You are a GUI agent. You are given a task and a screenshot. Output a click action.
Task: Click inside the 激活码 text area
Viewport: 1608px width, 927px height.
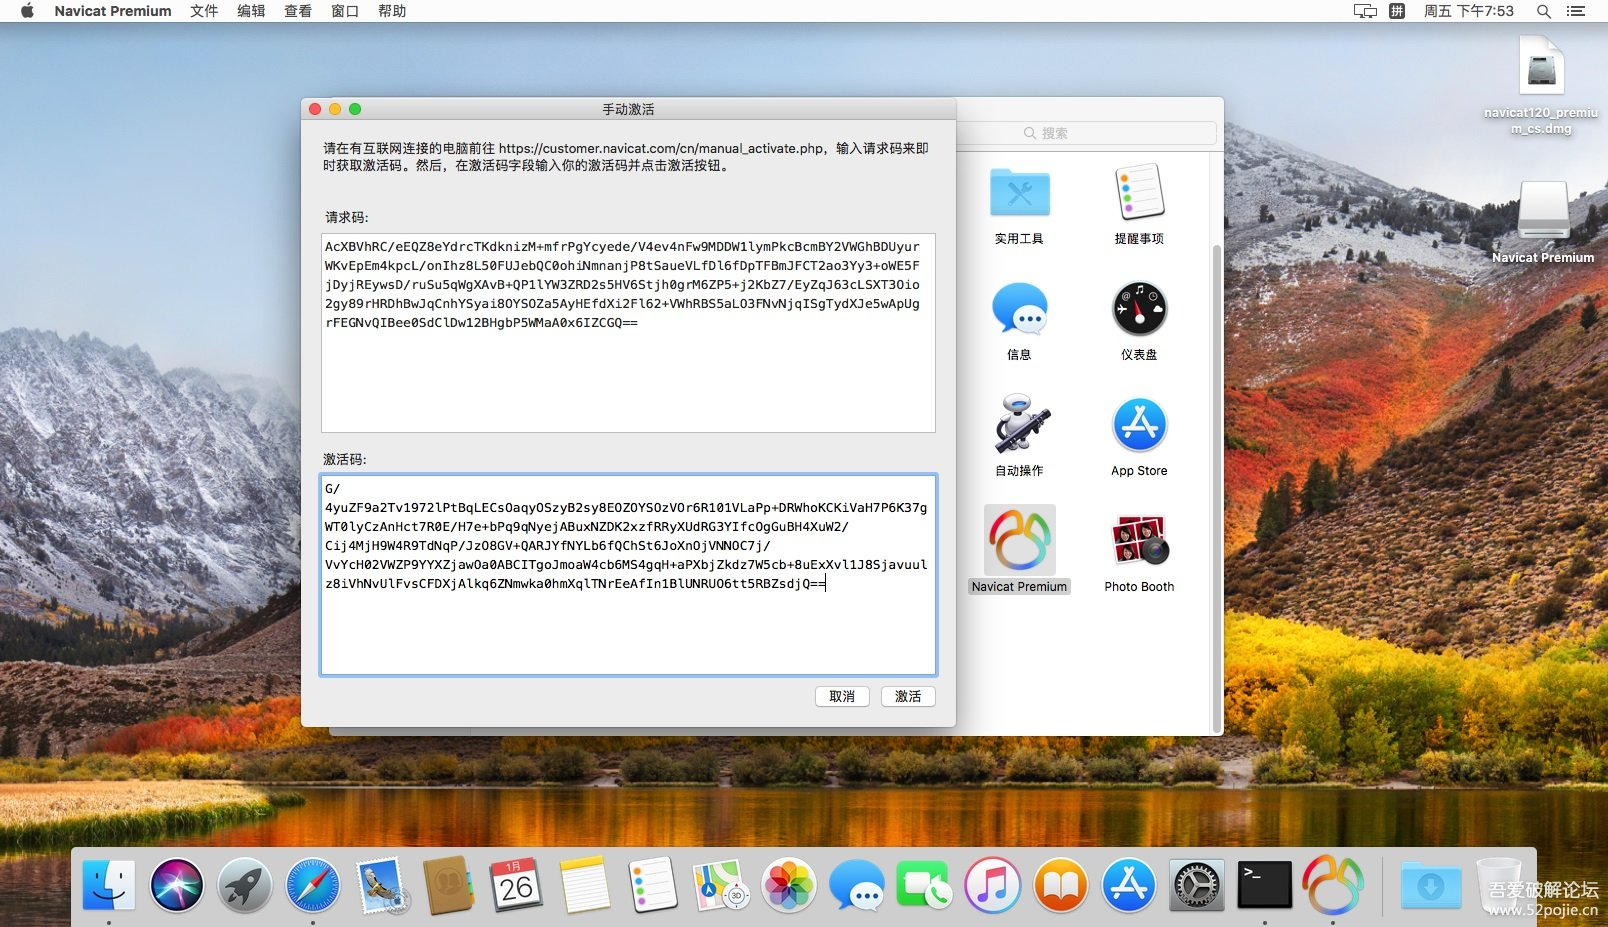tap(628, 575)
